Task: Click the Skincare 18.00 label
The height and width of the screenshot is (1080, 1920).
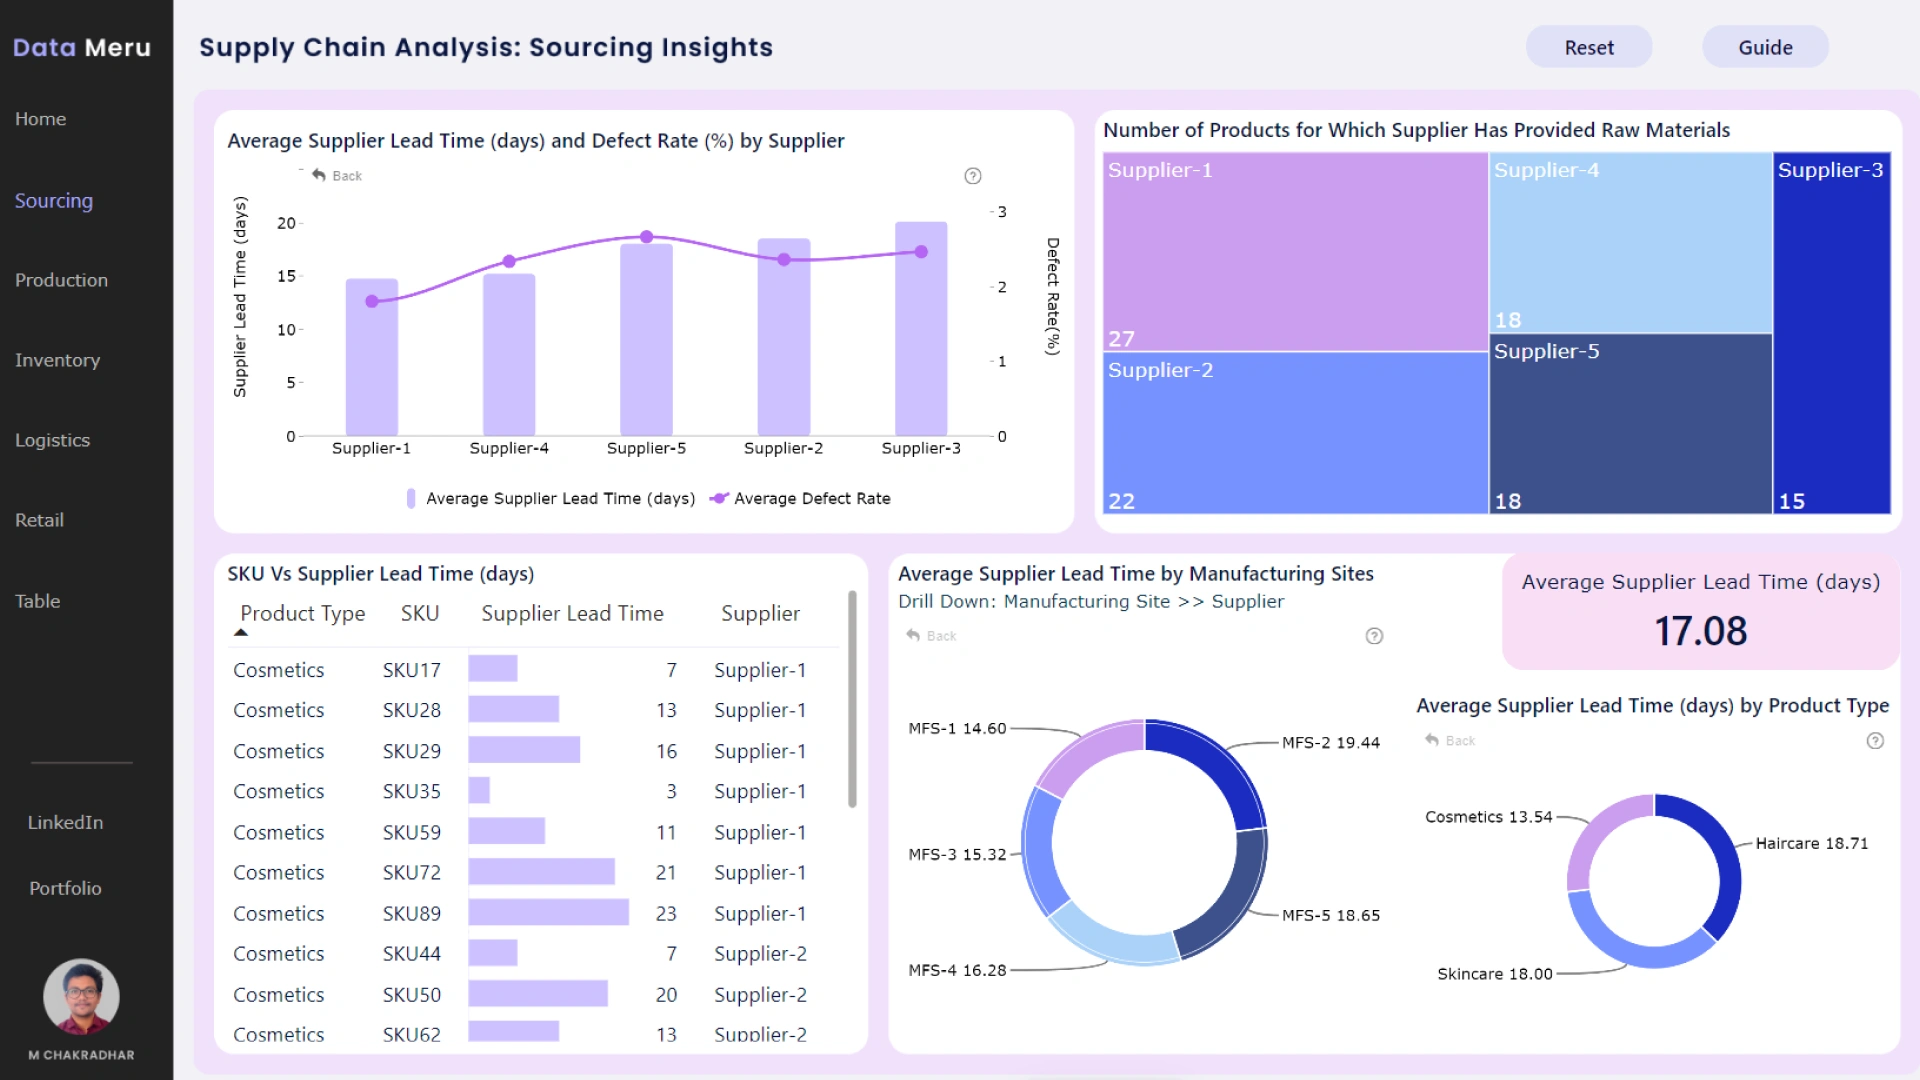Action: (x=1495, y=974)
